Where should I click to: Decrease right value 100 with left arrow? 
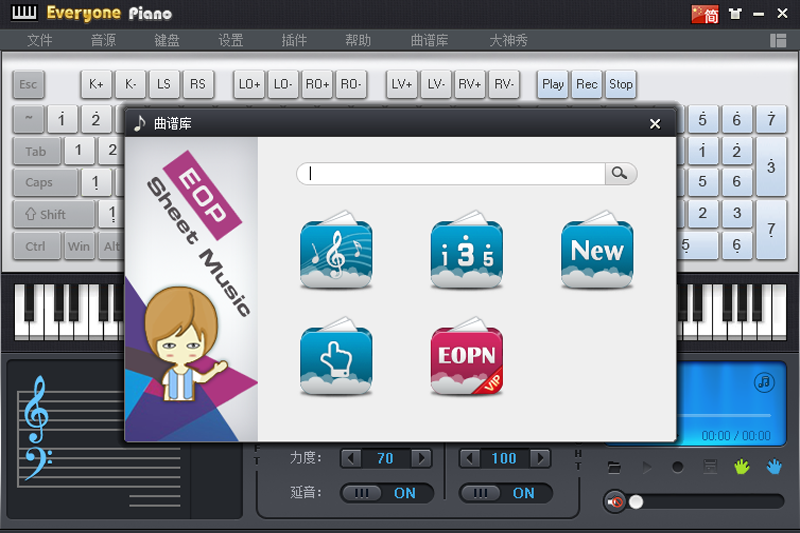coord(470,459)
